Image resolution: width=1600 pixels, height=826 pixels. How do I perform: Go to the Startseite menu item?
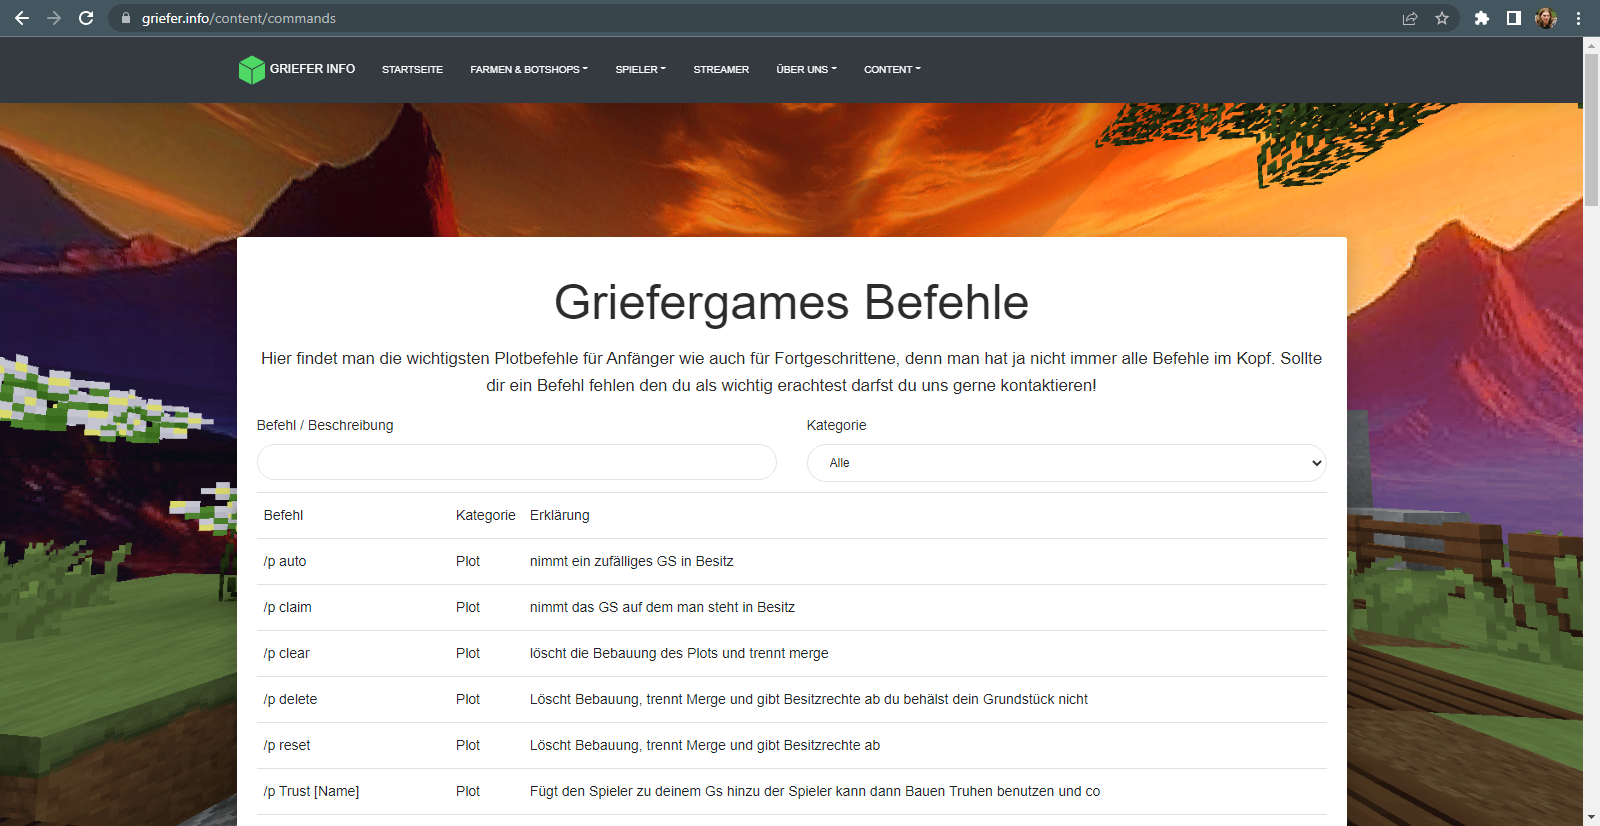click(x=412, y=69)
